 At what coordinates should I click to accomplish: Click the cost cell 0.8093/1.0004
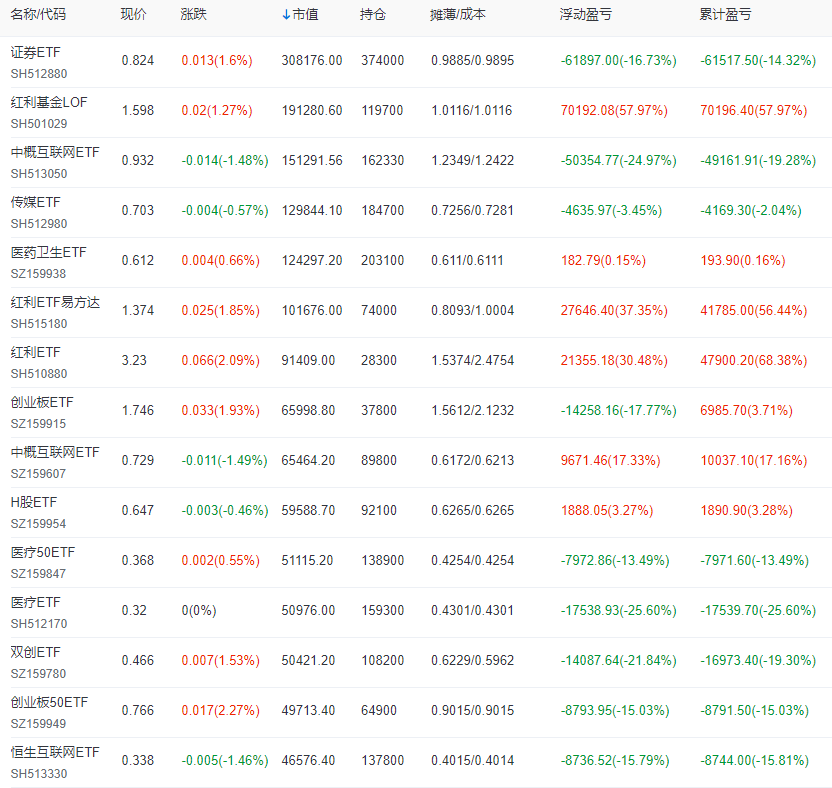[472, 310]
